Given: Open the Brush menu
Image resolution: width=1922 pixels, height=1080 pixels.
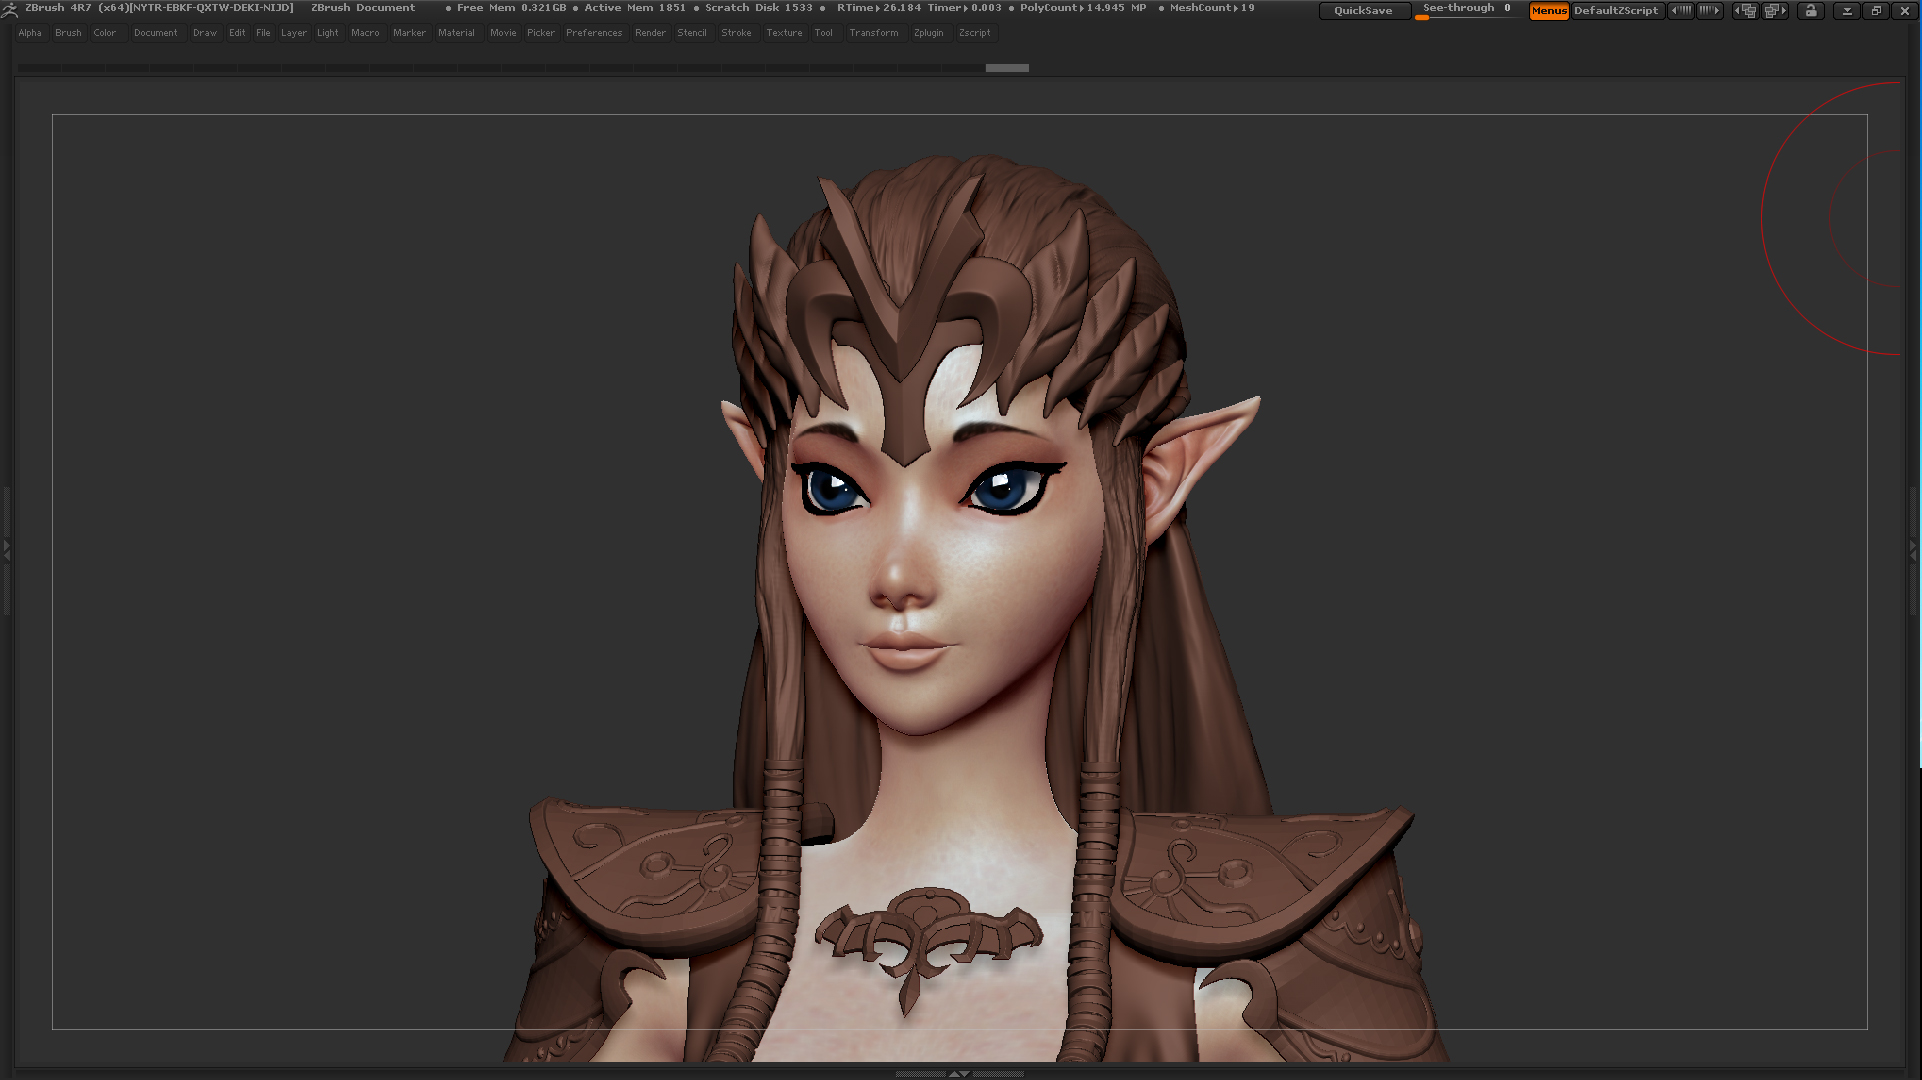Looking at the screenshot, I should pyautogui.click(x=68, y=33).
